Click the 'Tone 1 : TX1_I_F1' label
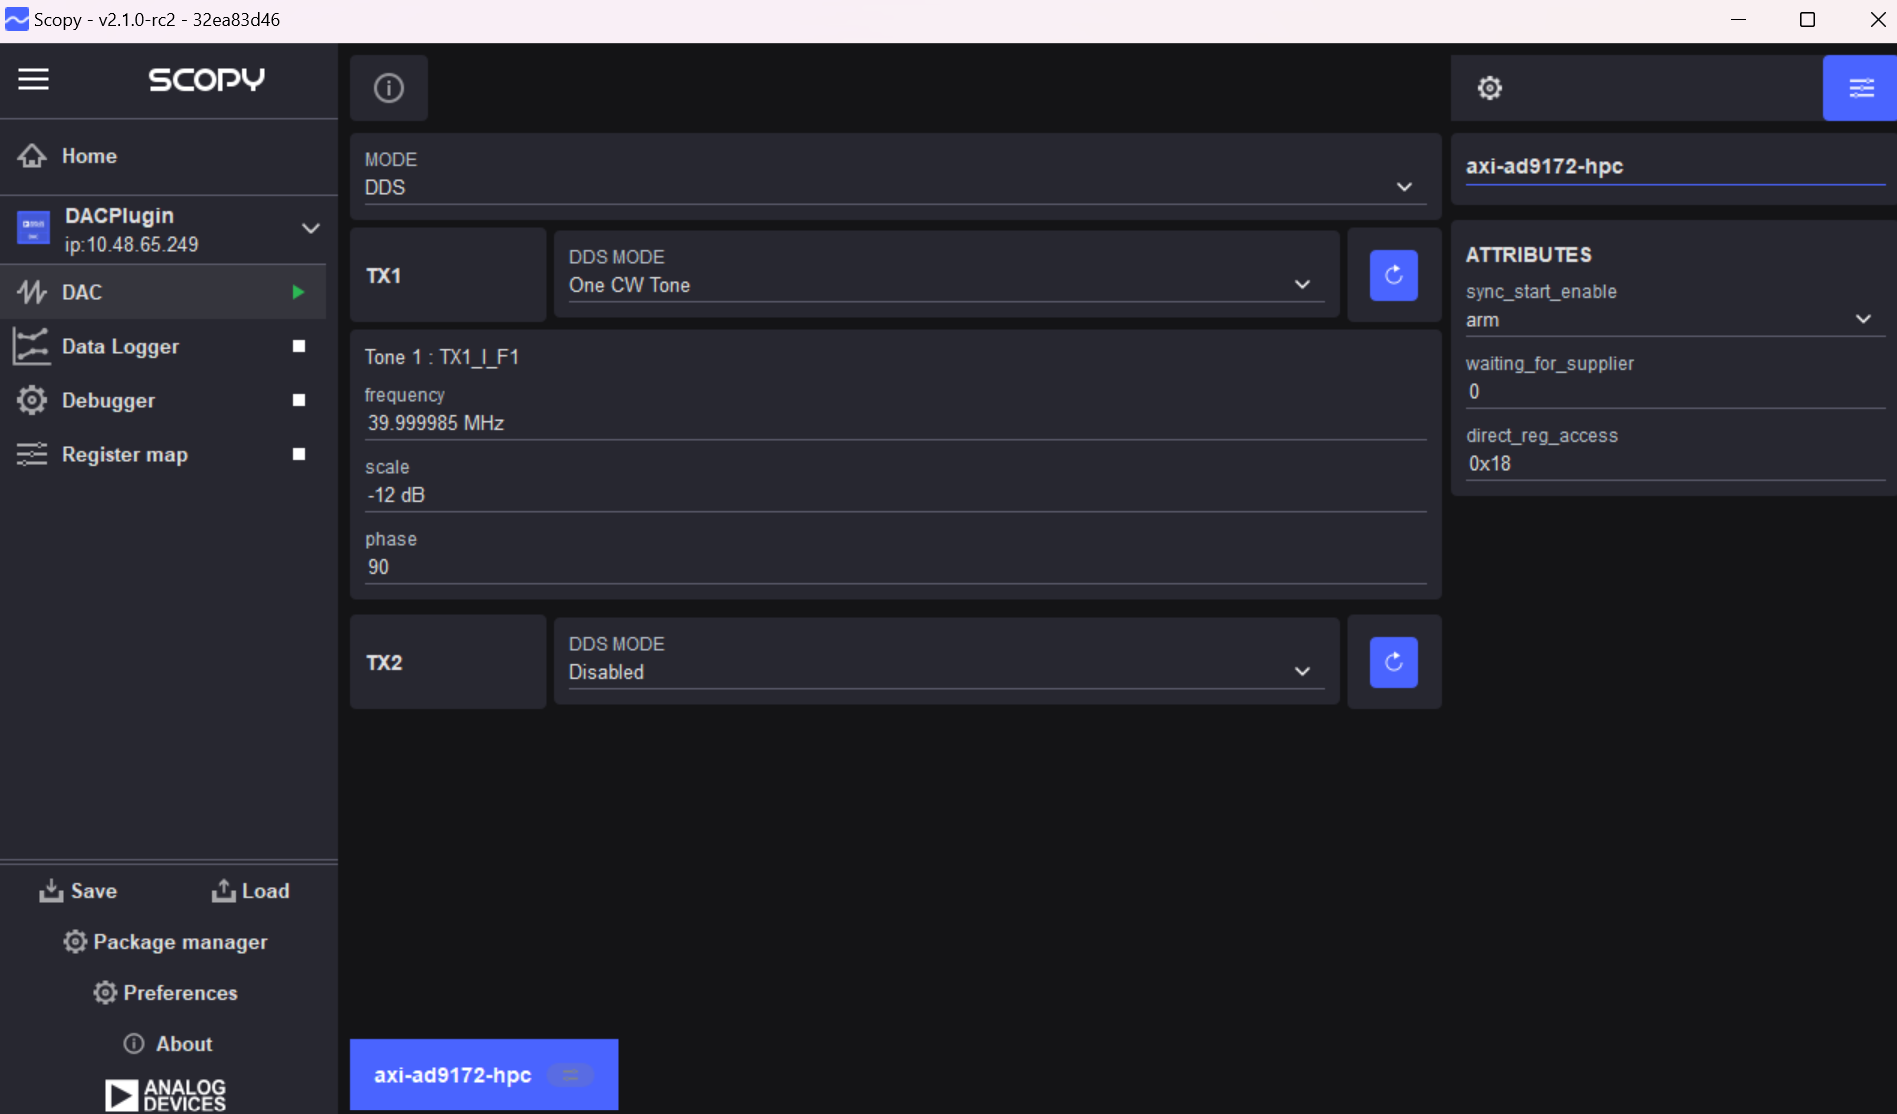The height and width of the screenshot is (1114, 1897). click(x=442, y=357)
